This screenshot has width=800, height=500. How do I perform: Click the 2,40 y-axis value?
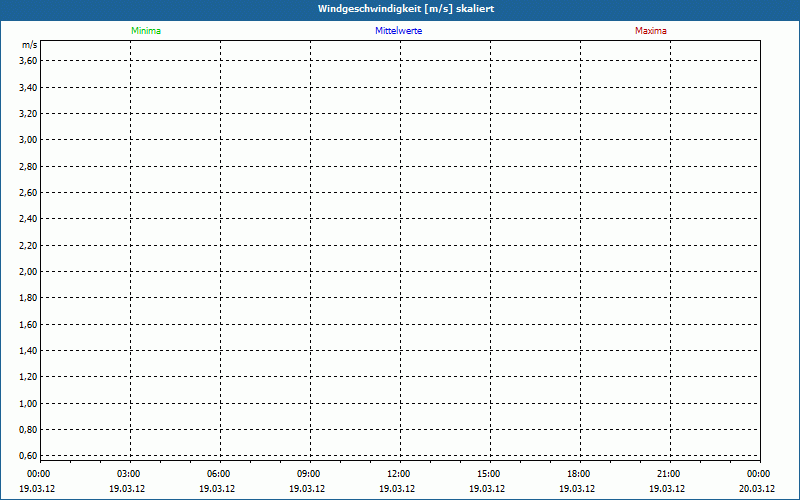[28, 219]
